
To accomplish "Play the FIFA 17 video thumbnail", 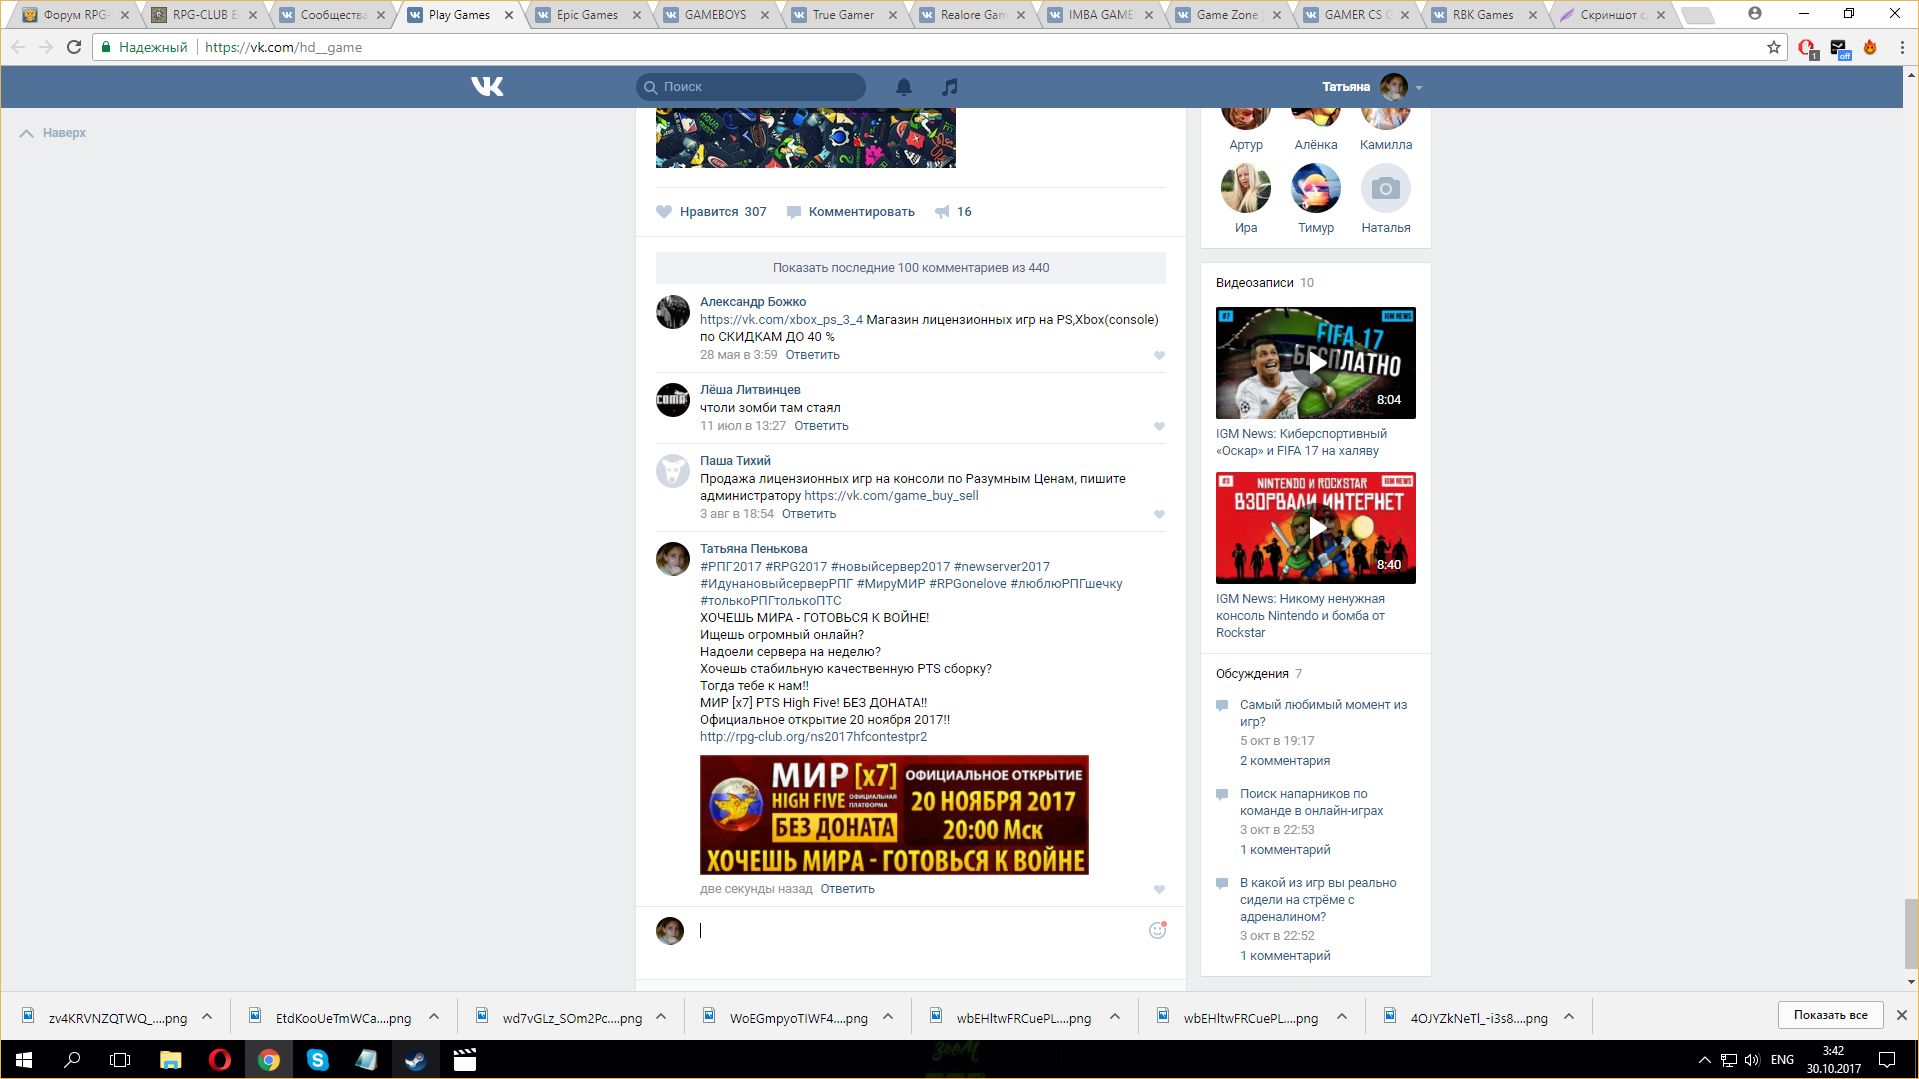I will point(1315,363).
